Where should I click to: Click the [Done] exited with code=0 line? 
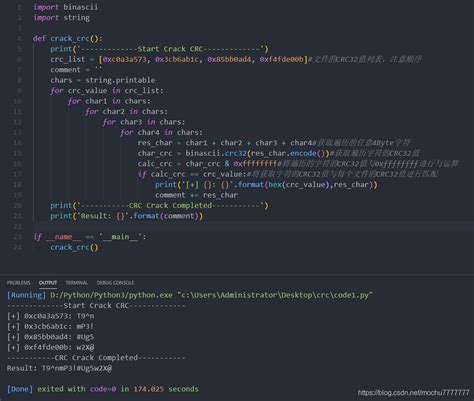coord(103,389)
